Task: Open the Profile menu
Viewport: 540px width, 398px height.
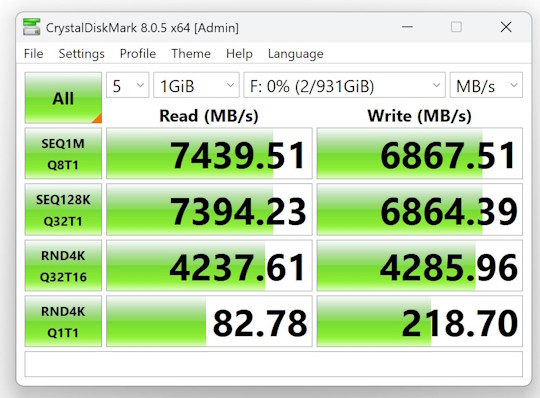Action: click(x=138, y=54)
